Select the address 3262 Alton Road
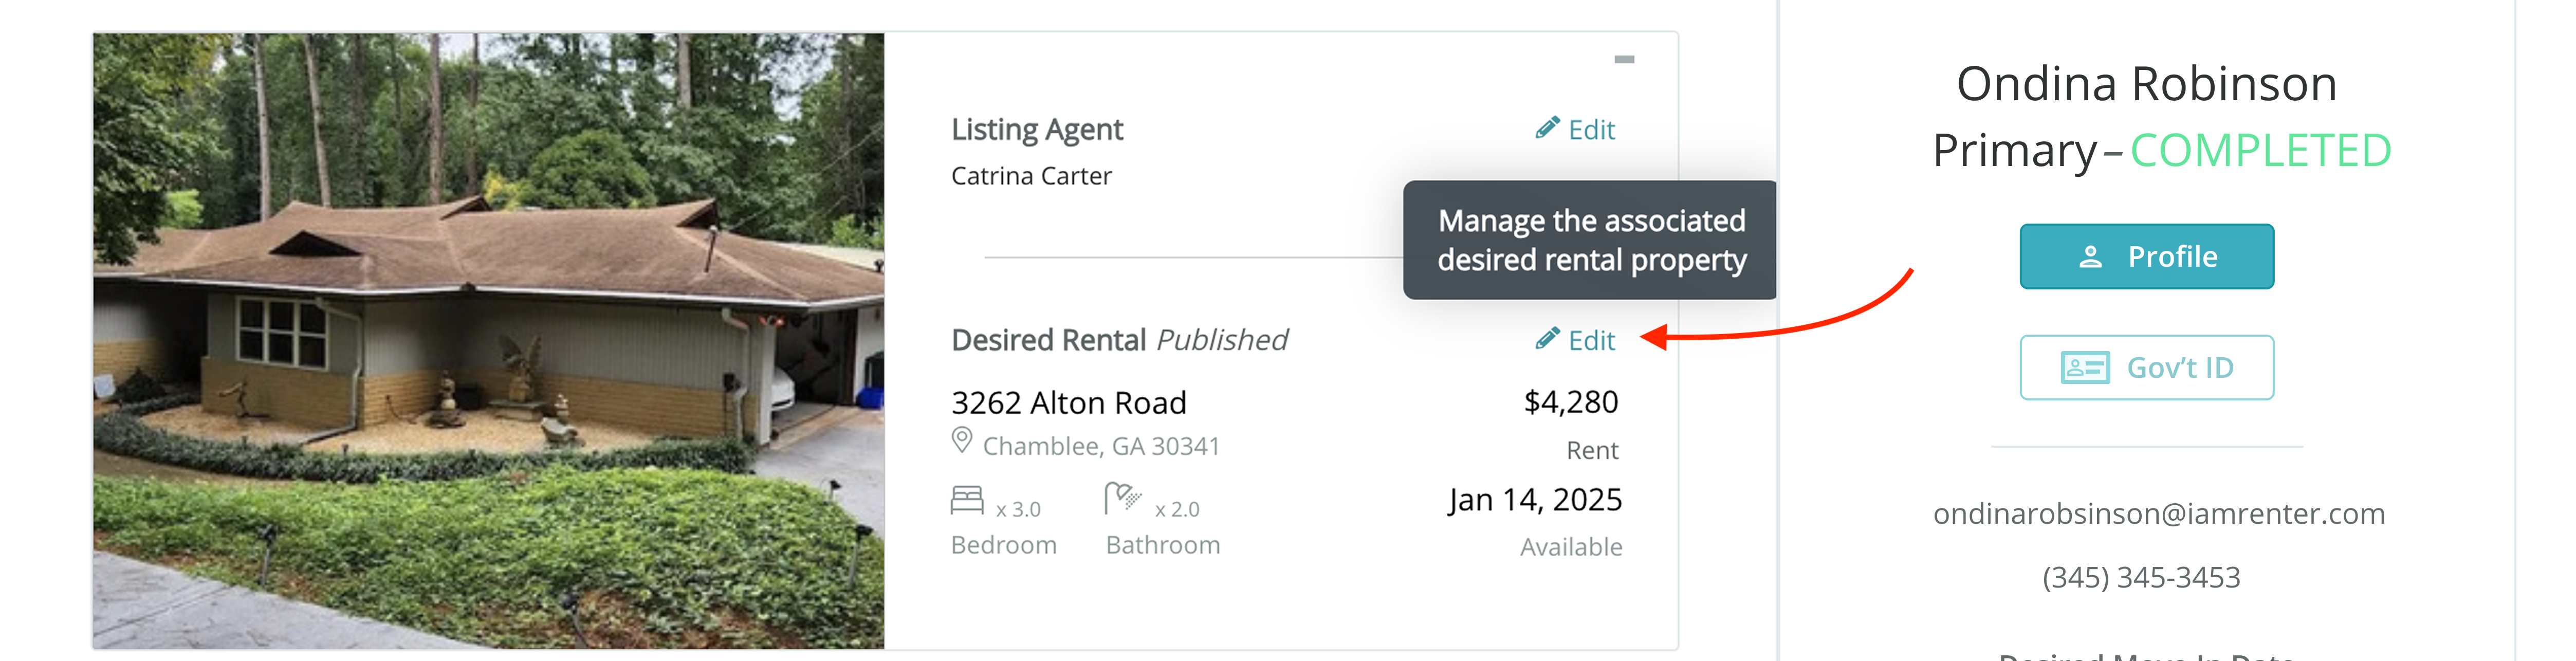Image resolution: width=2576 pixels, height=661 pixels. pos(1068,402)
